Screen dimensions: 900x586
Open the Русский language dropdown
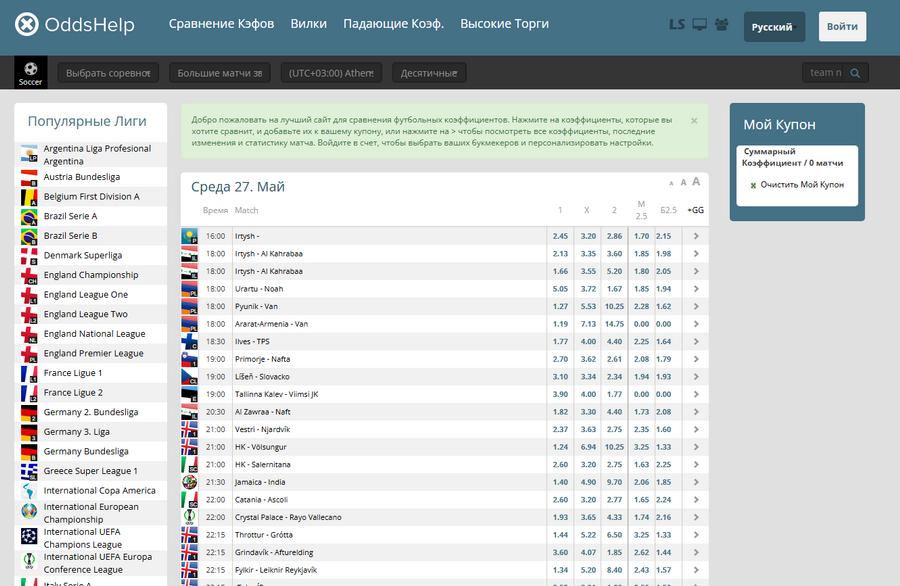[774, 27]
